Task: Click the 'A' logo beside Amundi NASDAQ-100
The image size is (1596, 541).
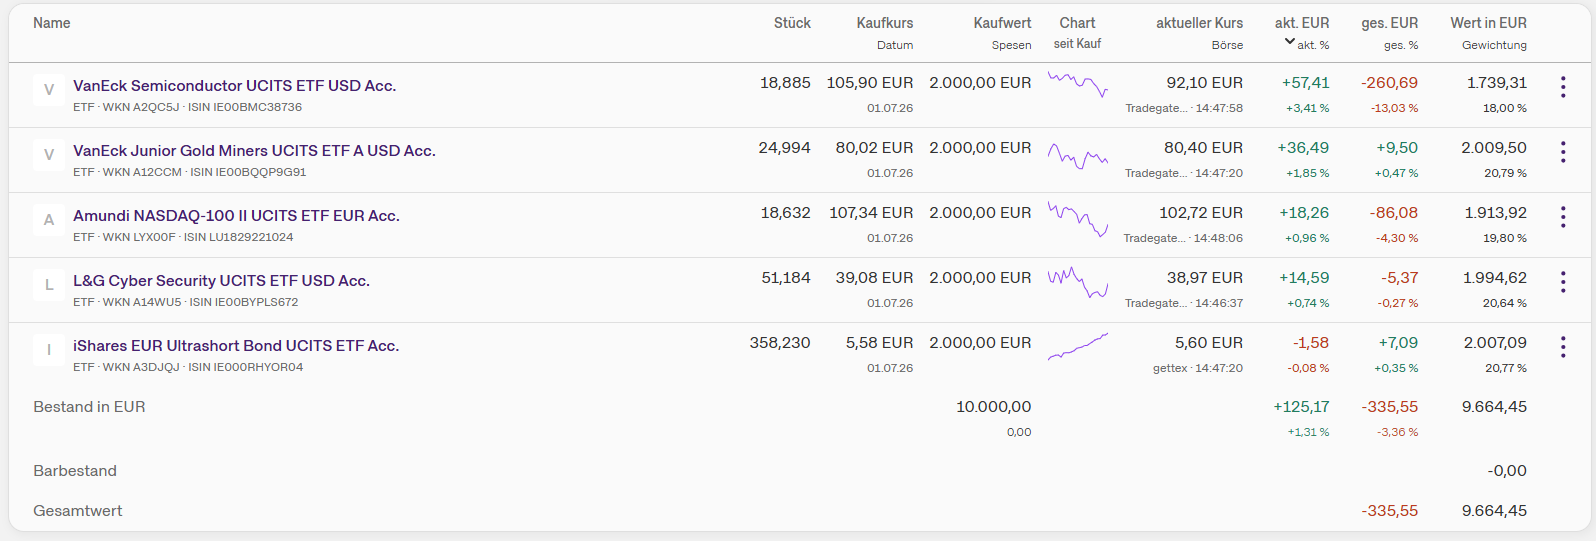Action: [x=49, y=220]
